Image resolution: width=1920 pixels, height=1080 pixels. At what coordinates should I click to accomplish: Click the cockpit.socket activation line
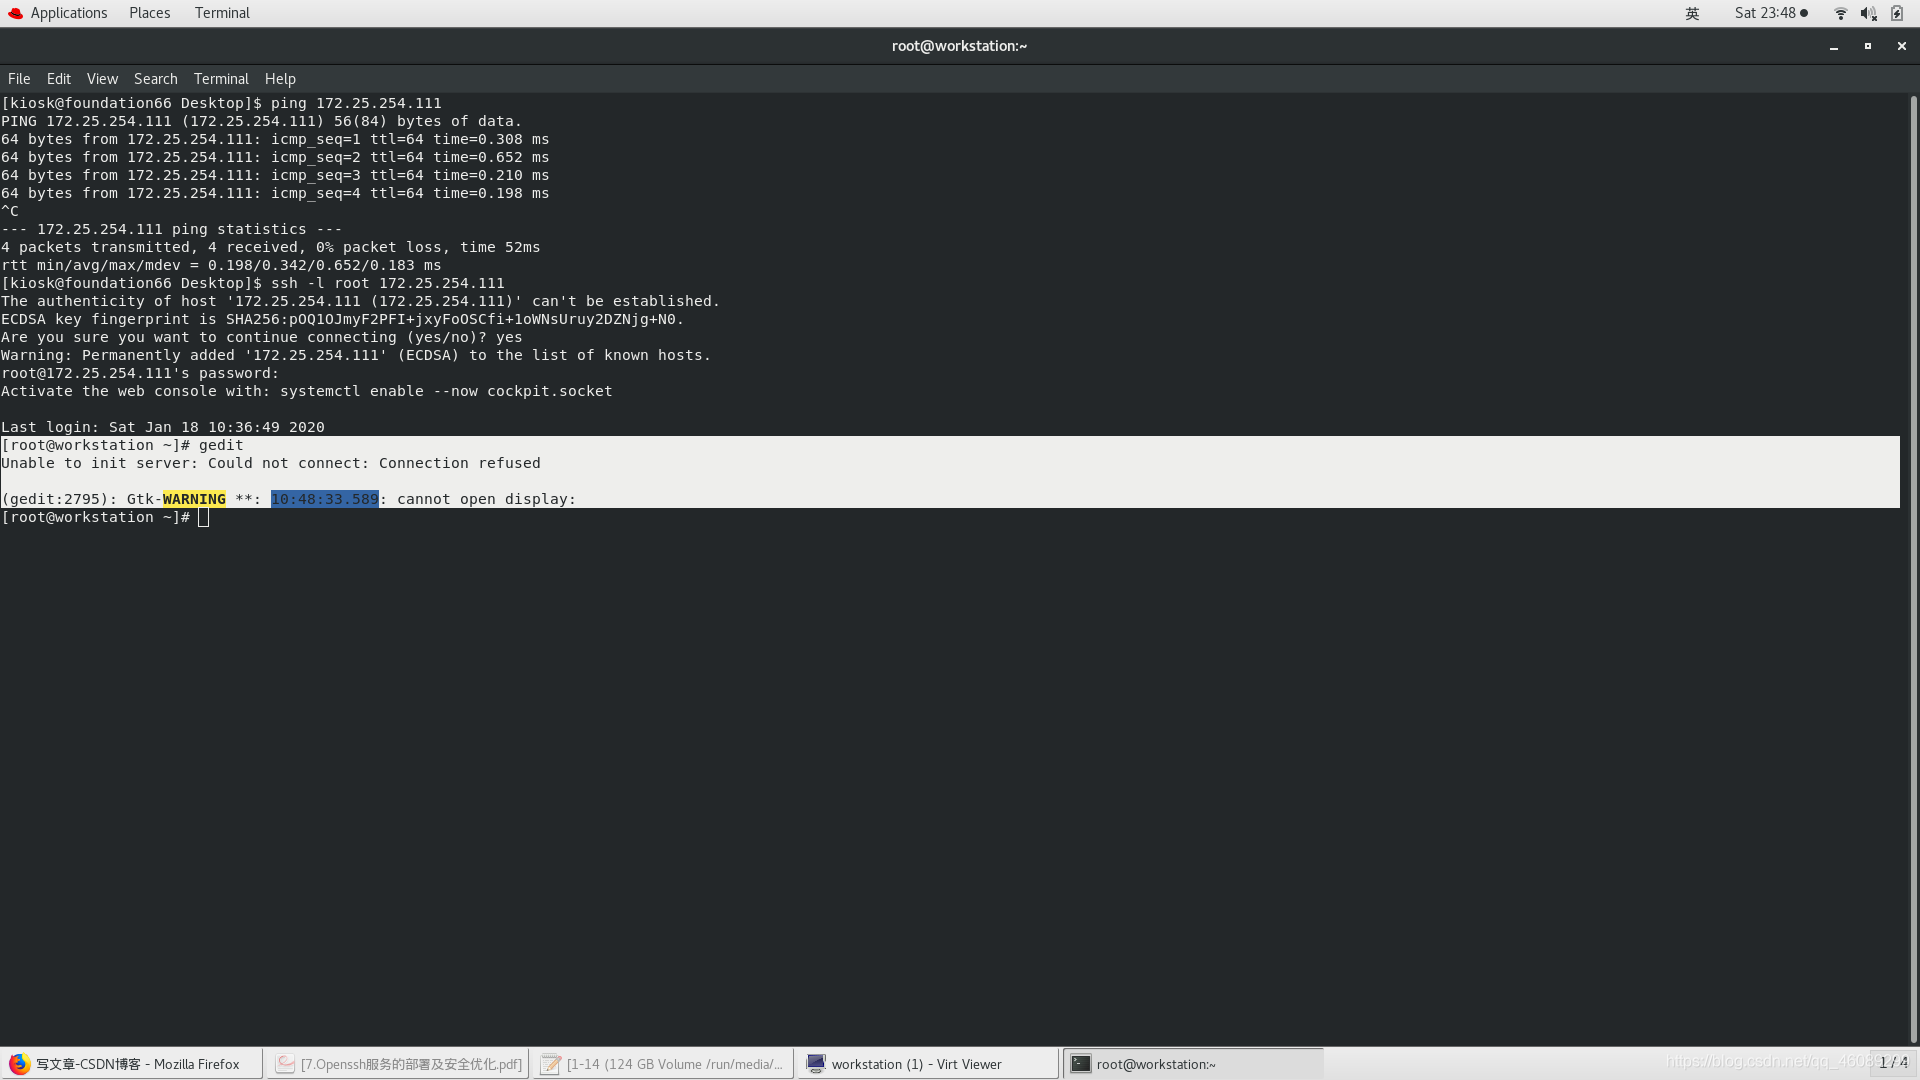click(x=307, y=391)
